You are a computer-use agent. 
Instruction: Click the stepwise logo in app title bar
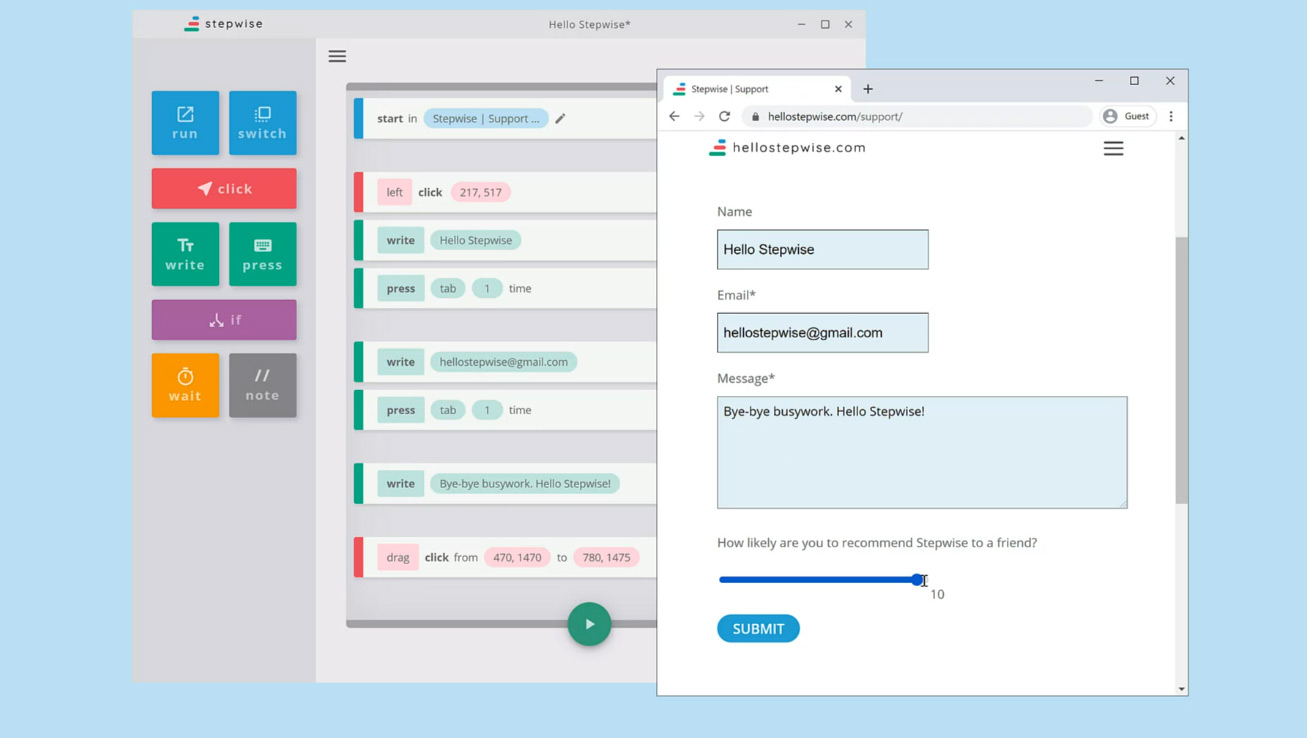pyautogui.click(x=224, y=24)
